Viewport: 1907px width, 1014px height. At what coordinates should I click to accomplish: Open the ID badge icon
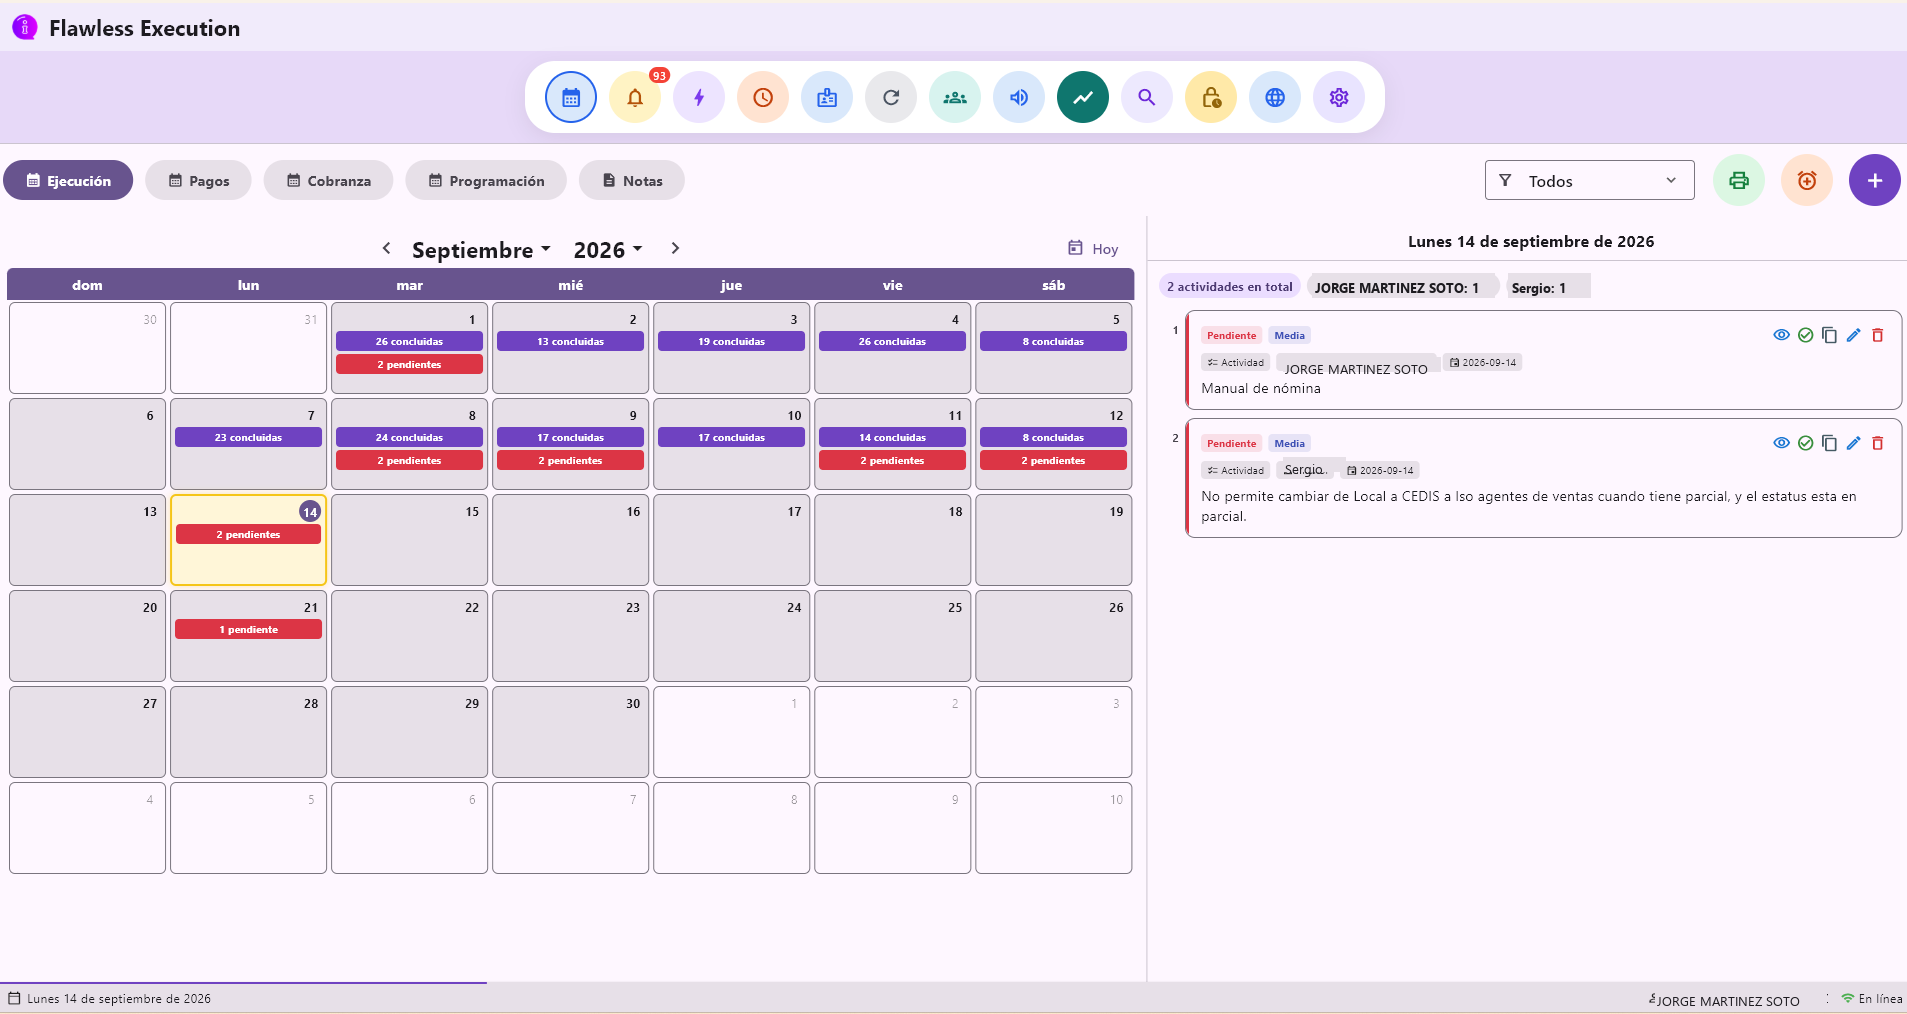click(827, 97)
